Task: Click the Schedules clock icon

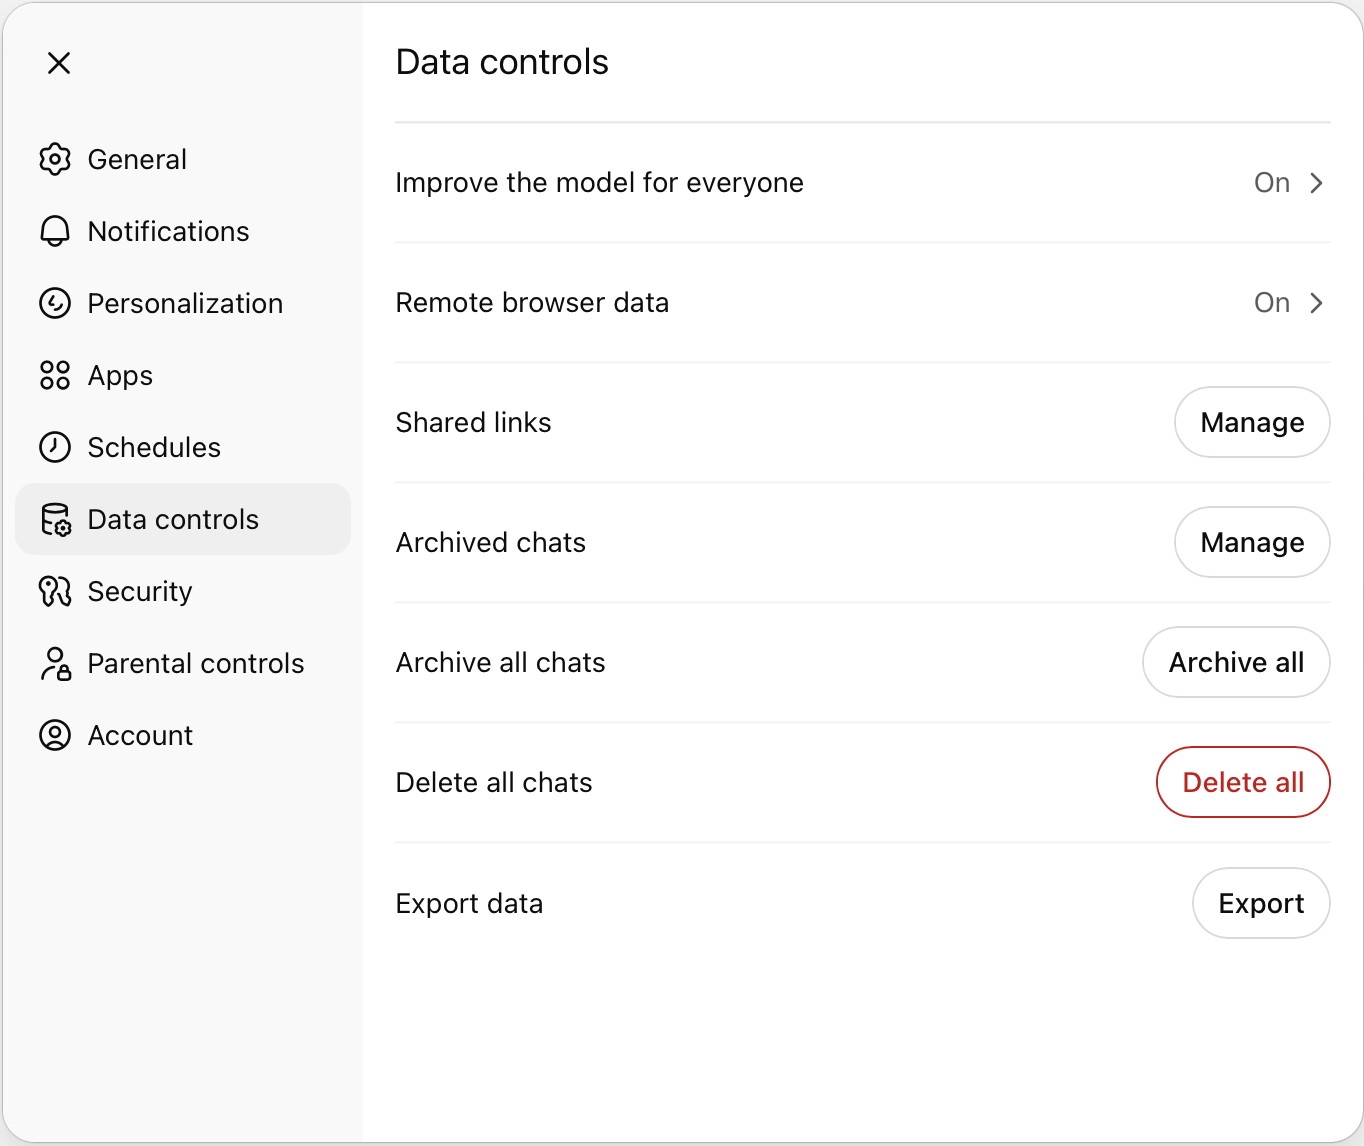Action: click(55, 447)
